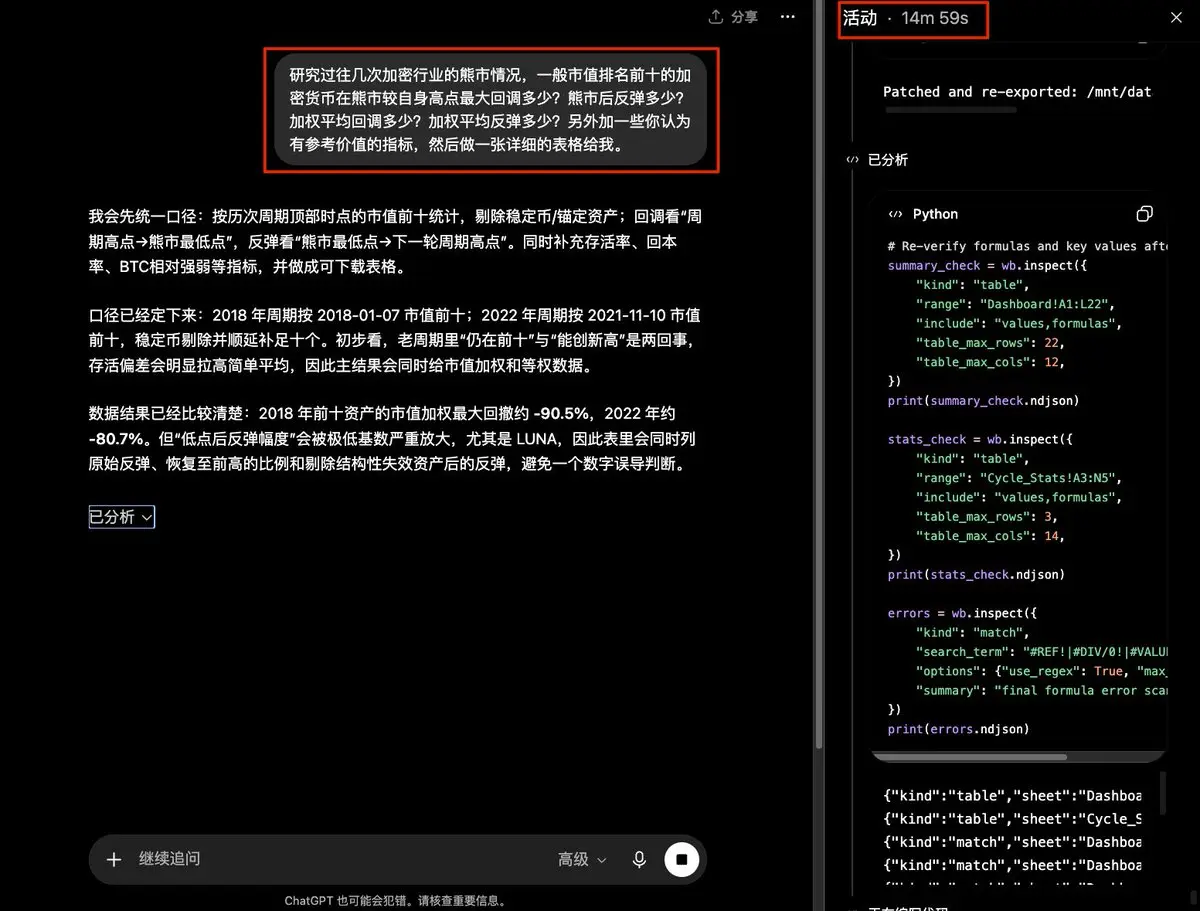
Task: Click the 'Python' code block label
Action: tap(935, 214)
